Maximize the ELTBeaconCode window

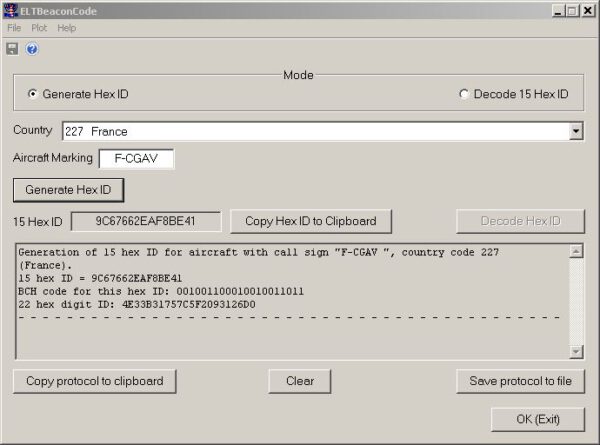click(x=572, y=10)
